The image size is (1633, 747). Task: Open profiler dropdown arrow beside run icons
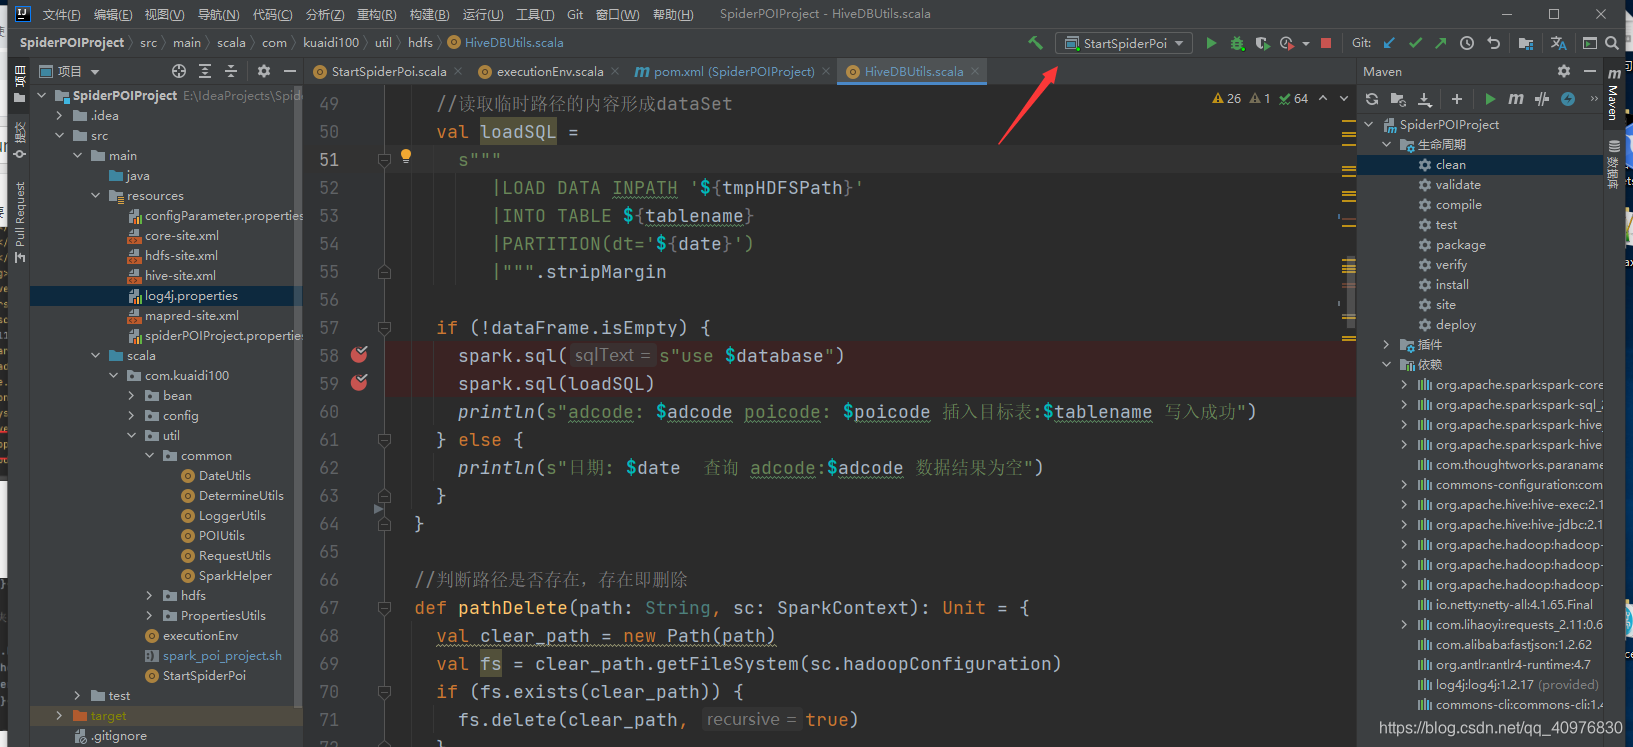[1306, 44]
